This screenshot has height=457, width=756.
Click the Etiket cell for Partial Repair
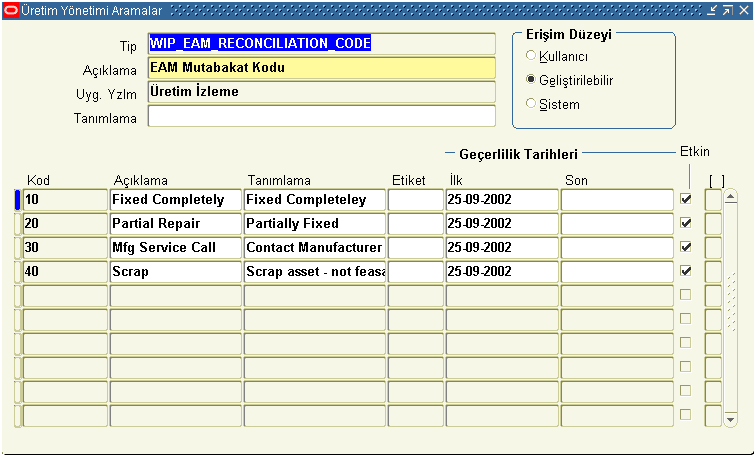pyautogui.click(x=415, y=224)
